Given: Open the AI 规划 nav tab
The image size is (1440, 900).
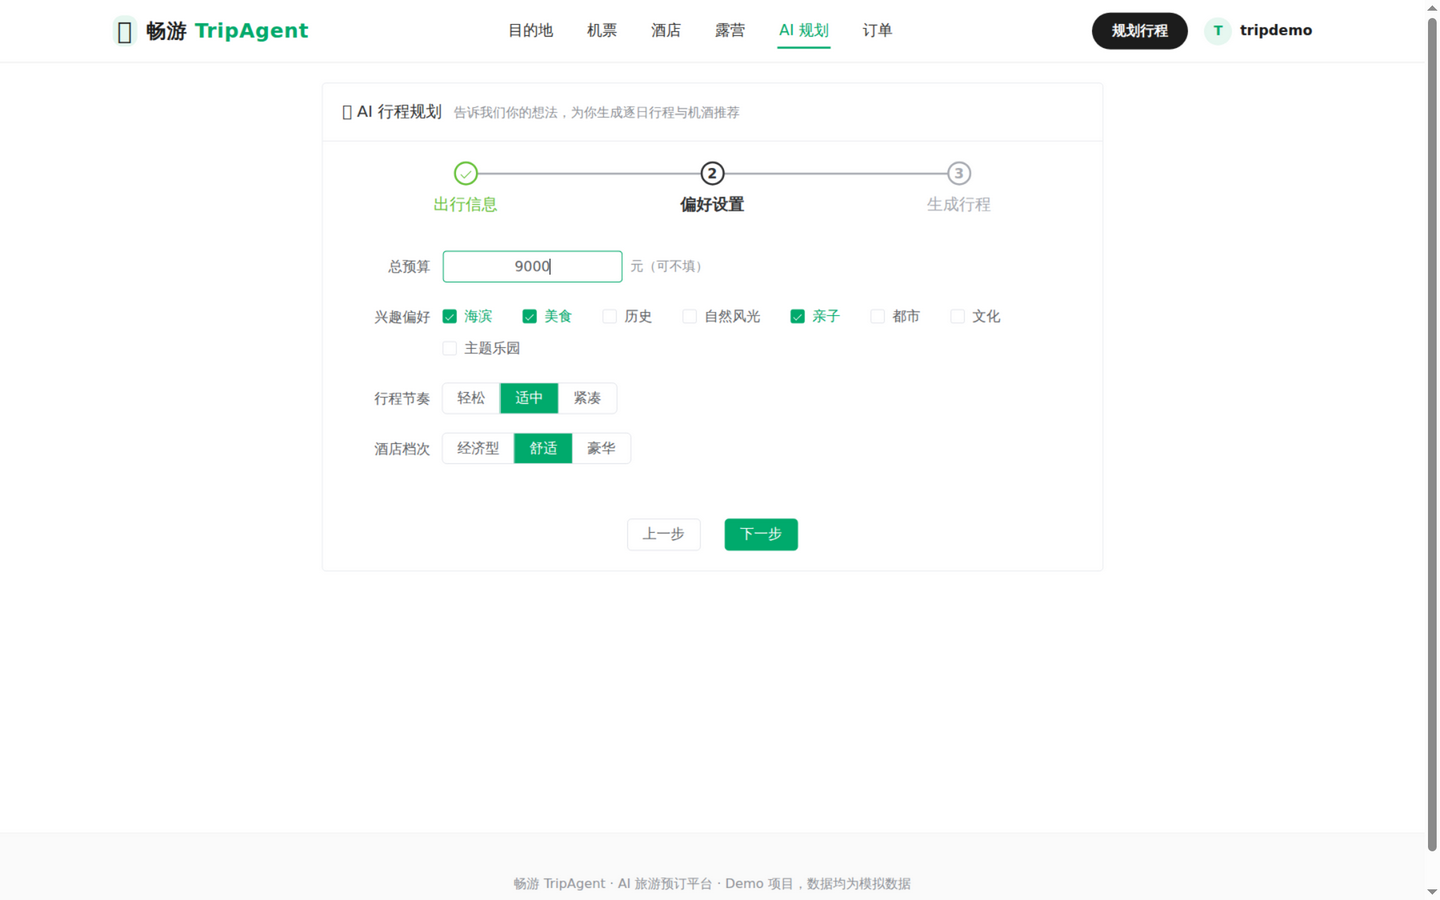Looking at the screenshot, I should pyautogui.click(x=804, y=31).
